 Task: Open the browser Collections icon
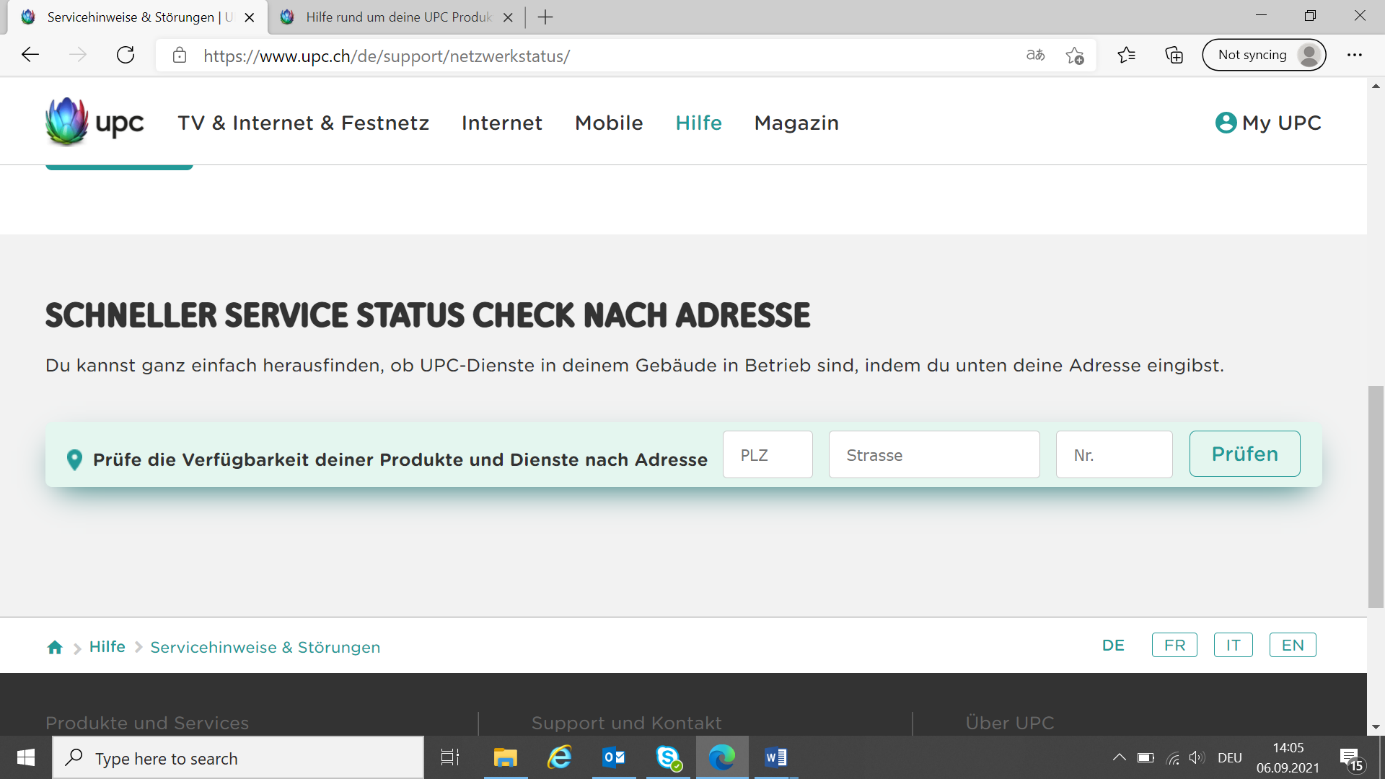coord(1174,55)
